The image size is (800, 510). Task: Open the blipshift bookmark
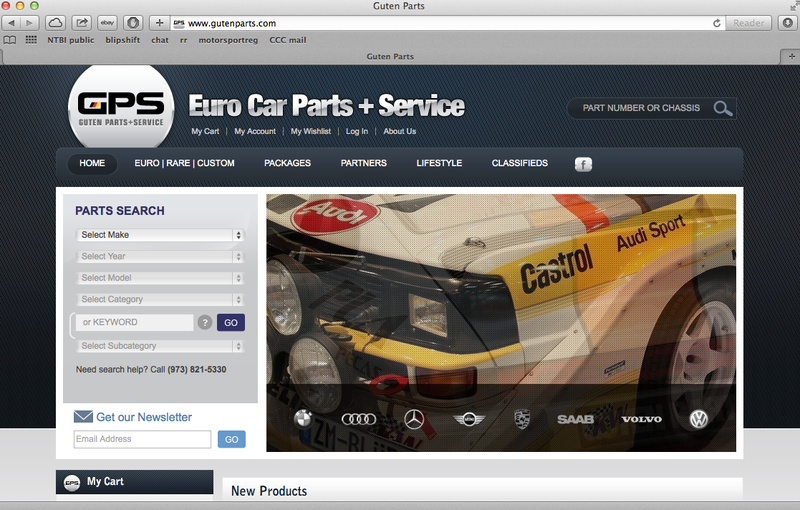pos(122,40)
